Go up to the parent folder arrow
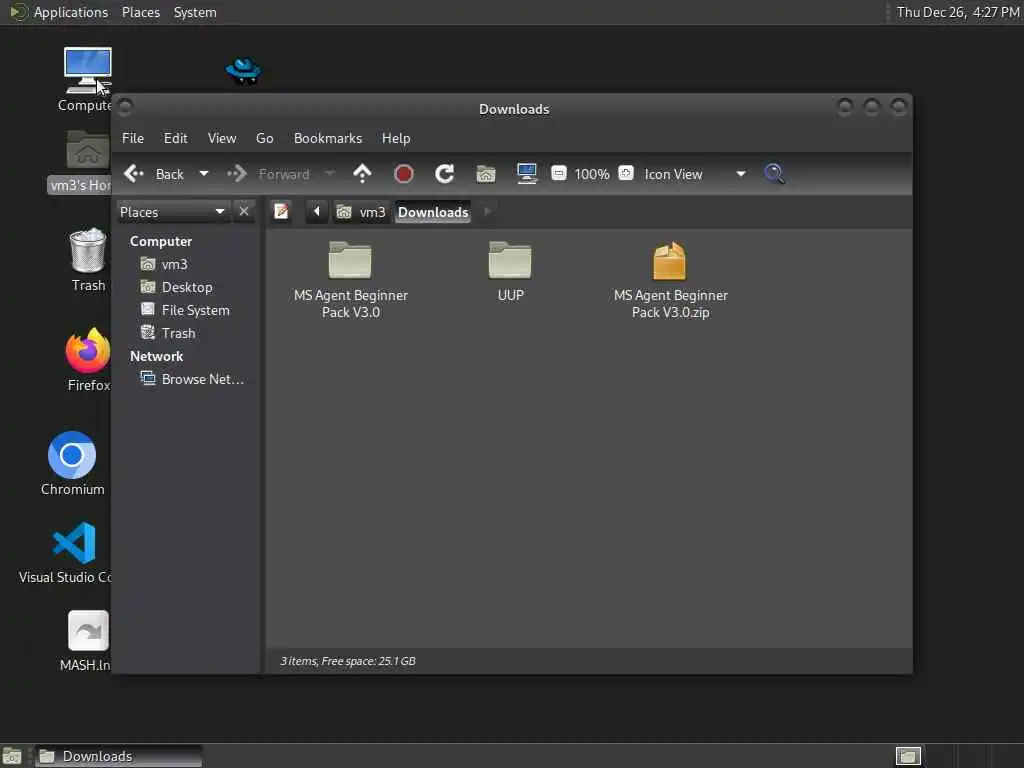This screenshot has height=768, width=1024. pyautogui.click(x=362, y=174)
